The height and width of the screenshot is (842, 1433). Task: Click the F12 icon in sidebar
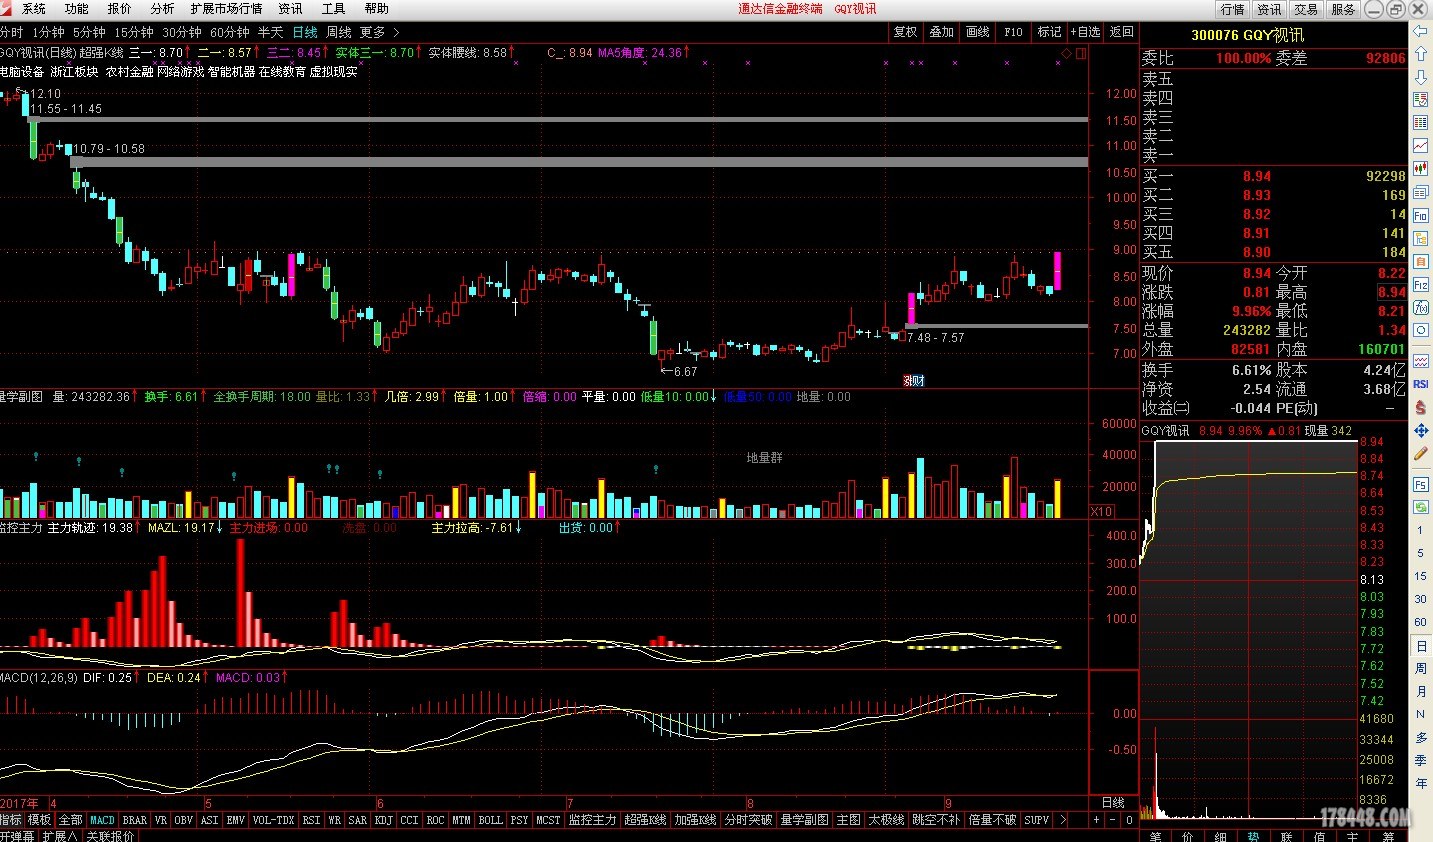point(1420,285)
